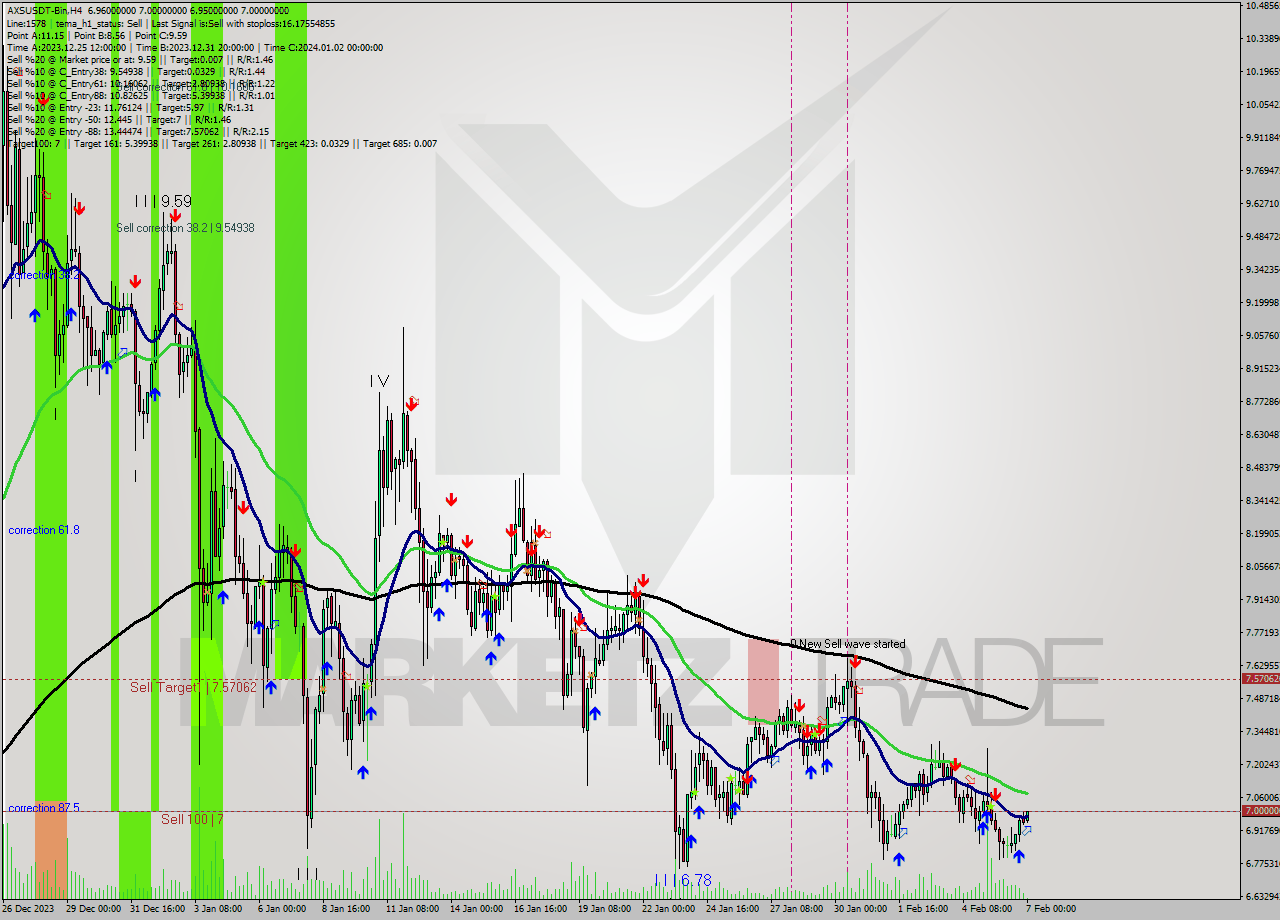
Task: Click the 'I V' wave label
Action: coord(378,380)
